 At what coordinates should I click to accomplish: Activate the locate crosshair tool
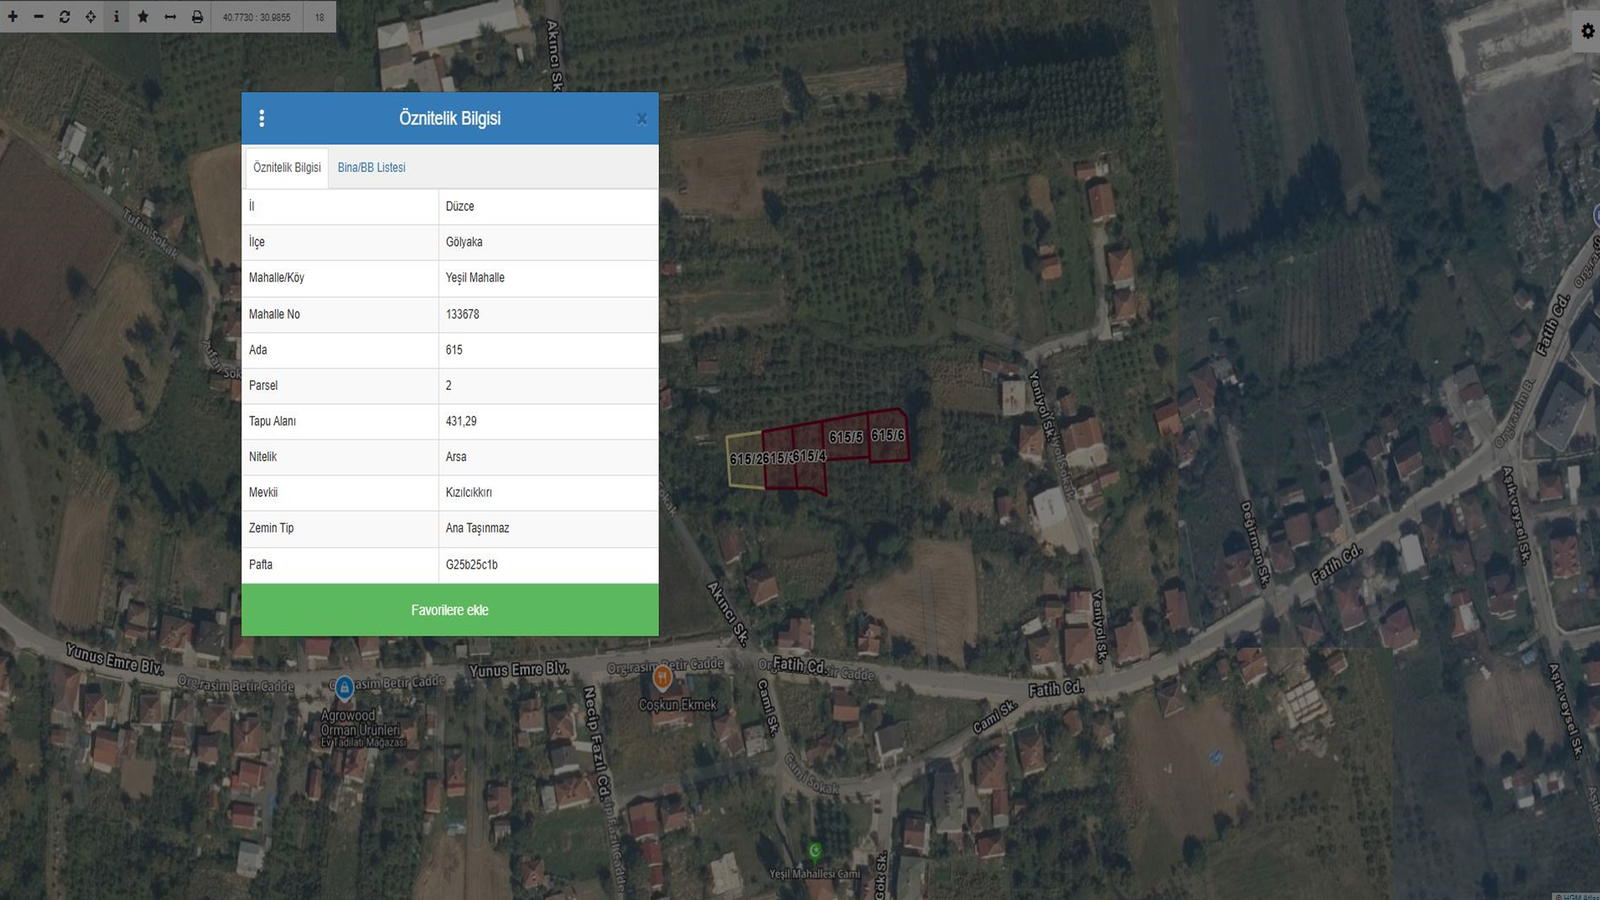tap(91, 17)
